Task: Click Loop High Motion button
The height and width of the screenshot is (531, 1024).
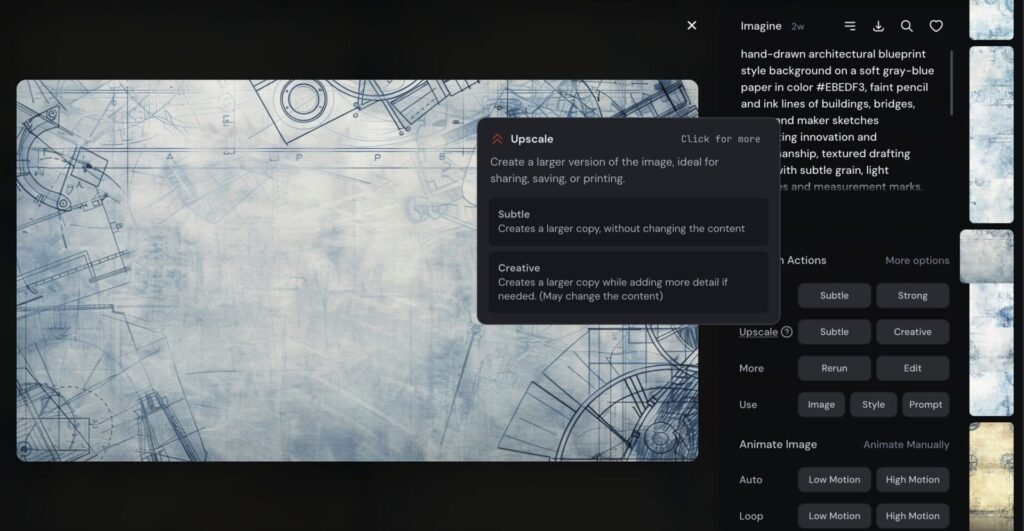Action: tap(912, 516)
